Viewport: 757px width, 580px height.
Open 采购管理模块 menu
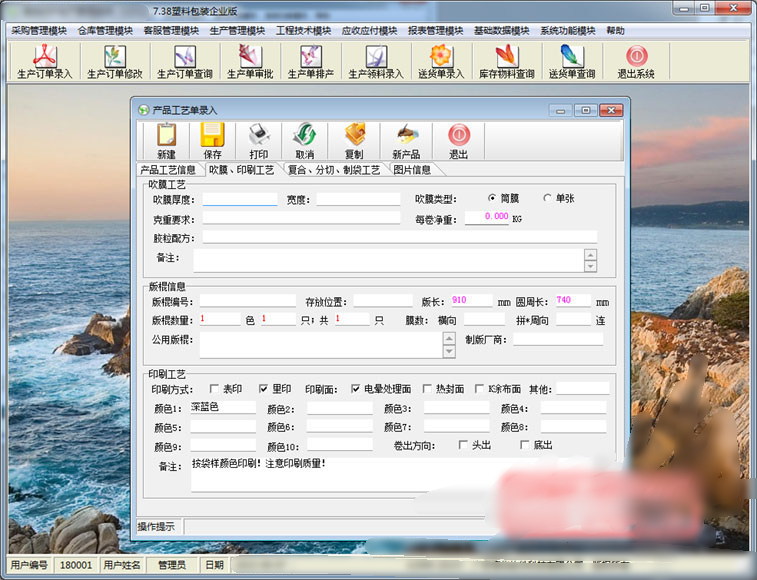39,31
